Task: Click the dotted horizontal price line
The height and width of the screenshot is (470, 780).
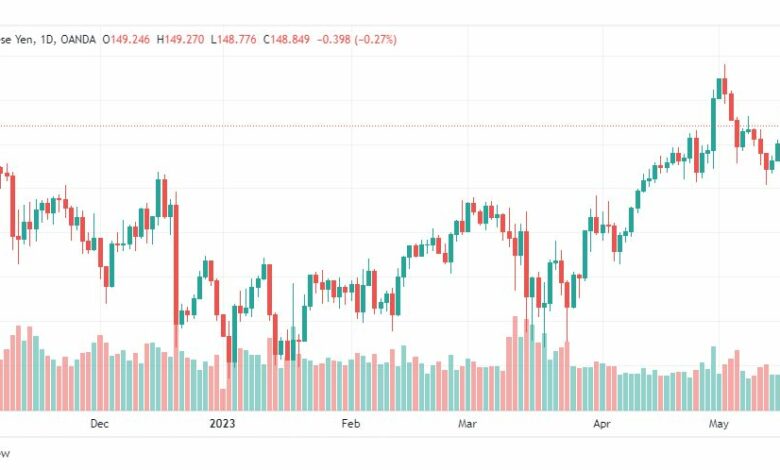Action: 390,126
